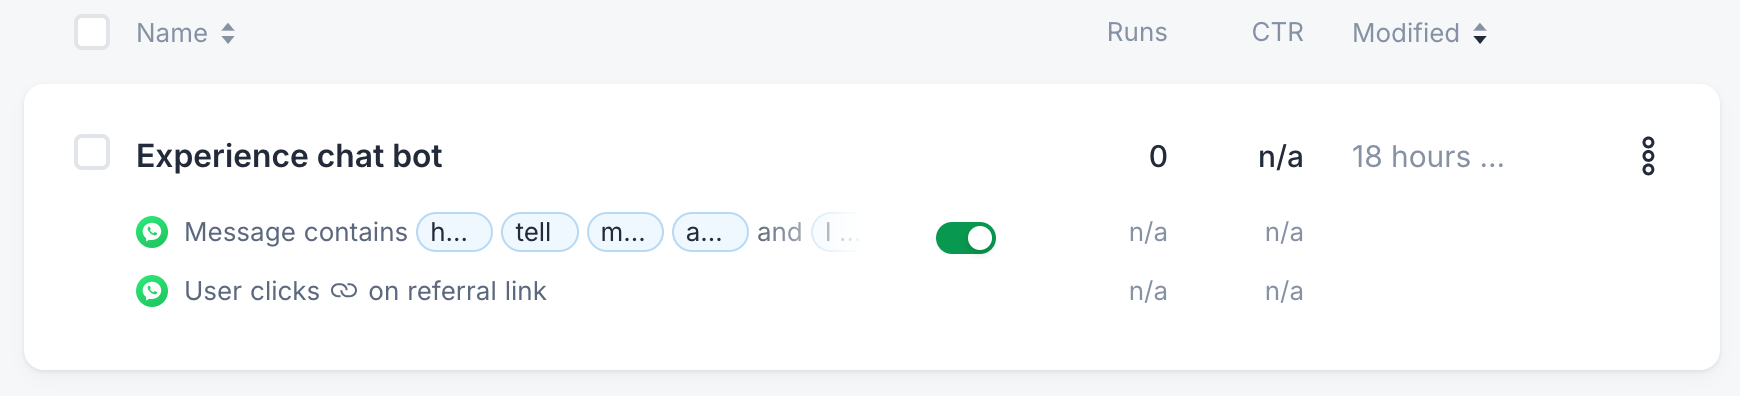This screenshot has height=396, width=1740.
Task: Click the WhatsApp icon beside User clicks
Action: (x=152, y=291)
